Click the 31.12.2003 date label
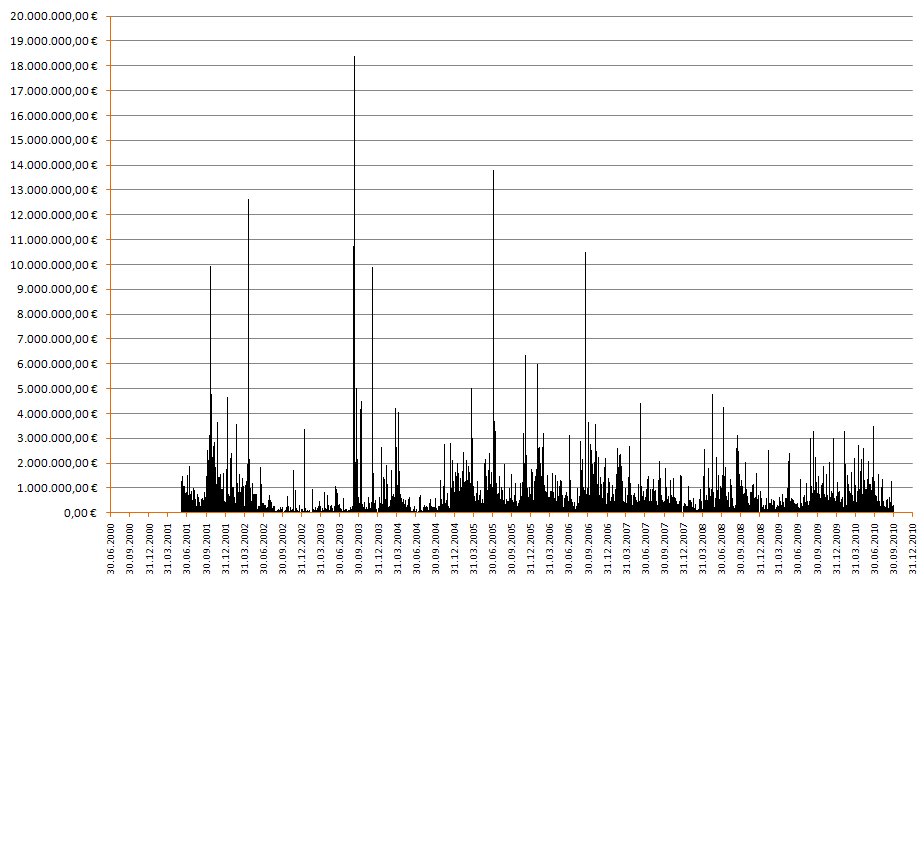 [x=379, y=549]
